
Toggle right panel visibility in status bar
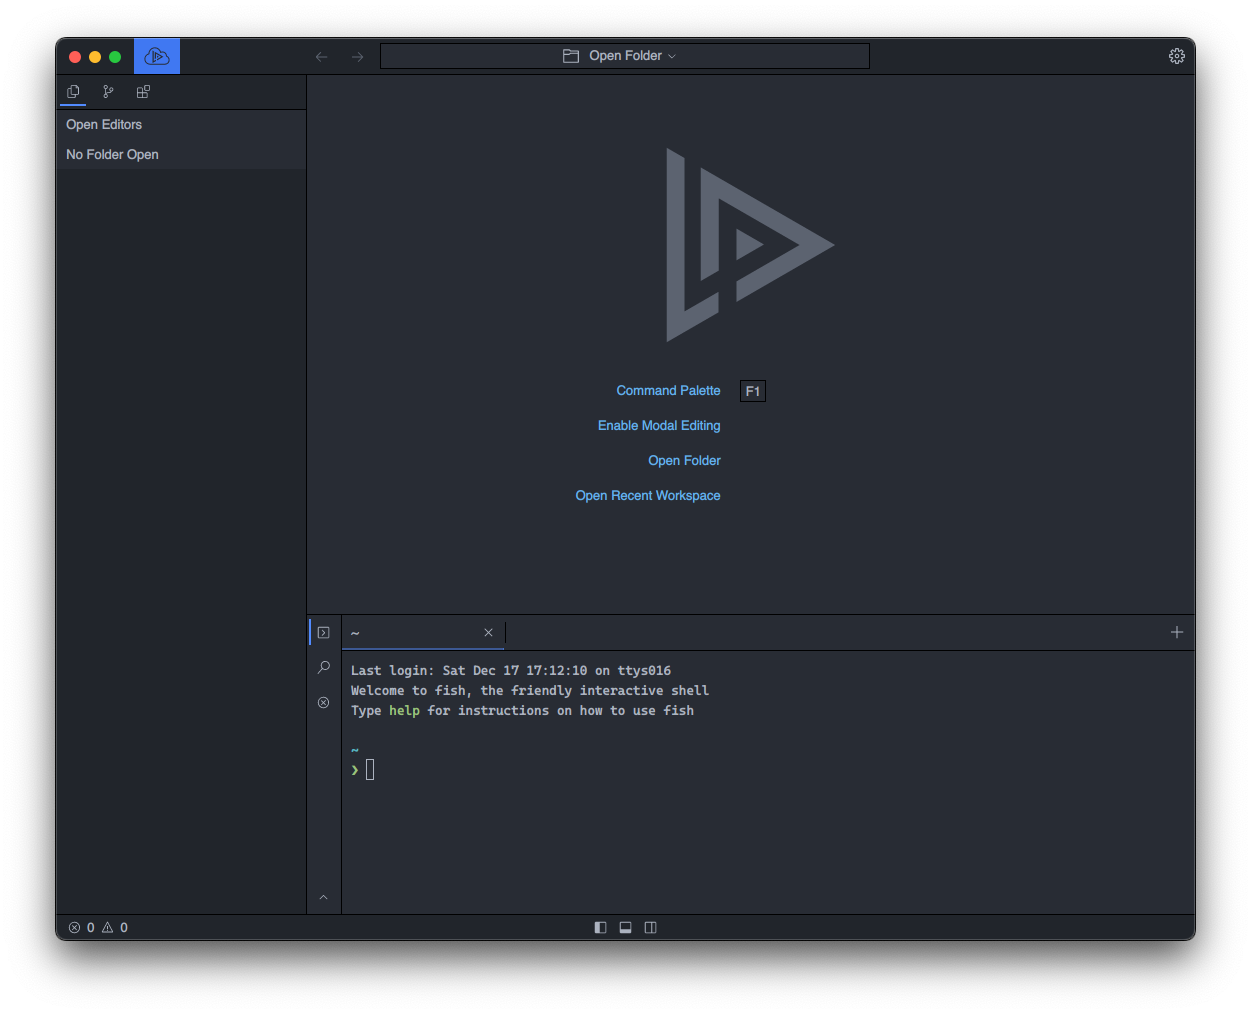click(x=650, y=927)
